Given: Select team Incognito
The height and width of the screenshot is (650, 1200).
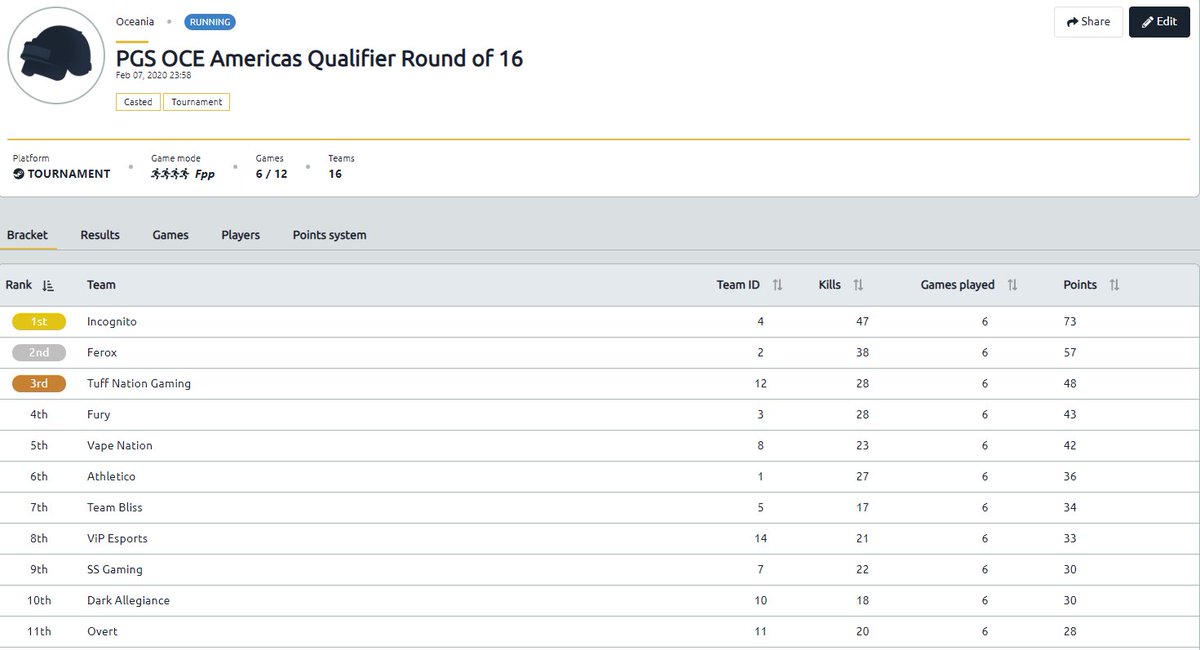Looking at the screenshot, I should pos(112,322).
